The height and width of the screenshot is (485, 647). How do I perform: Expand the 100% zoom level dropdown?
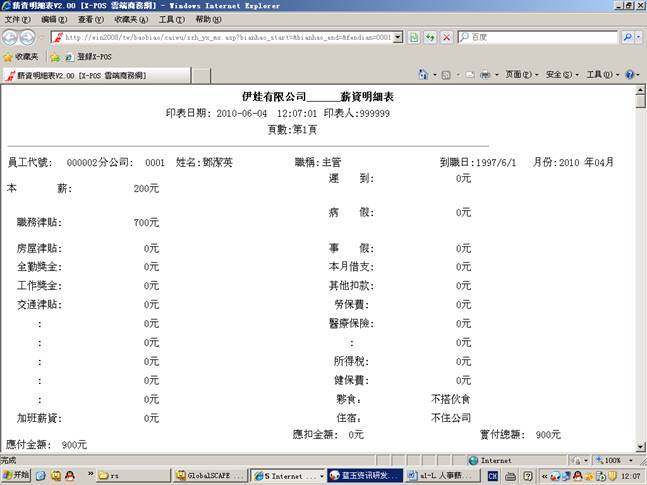click(629, 461)
